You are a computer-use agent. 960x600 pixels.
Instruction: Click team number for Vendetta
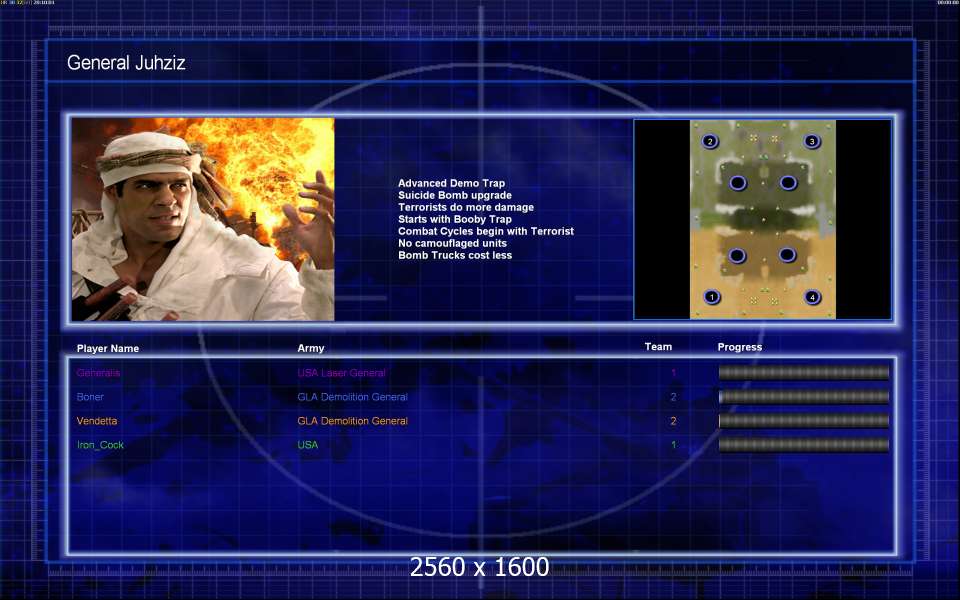[673, 421]
